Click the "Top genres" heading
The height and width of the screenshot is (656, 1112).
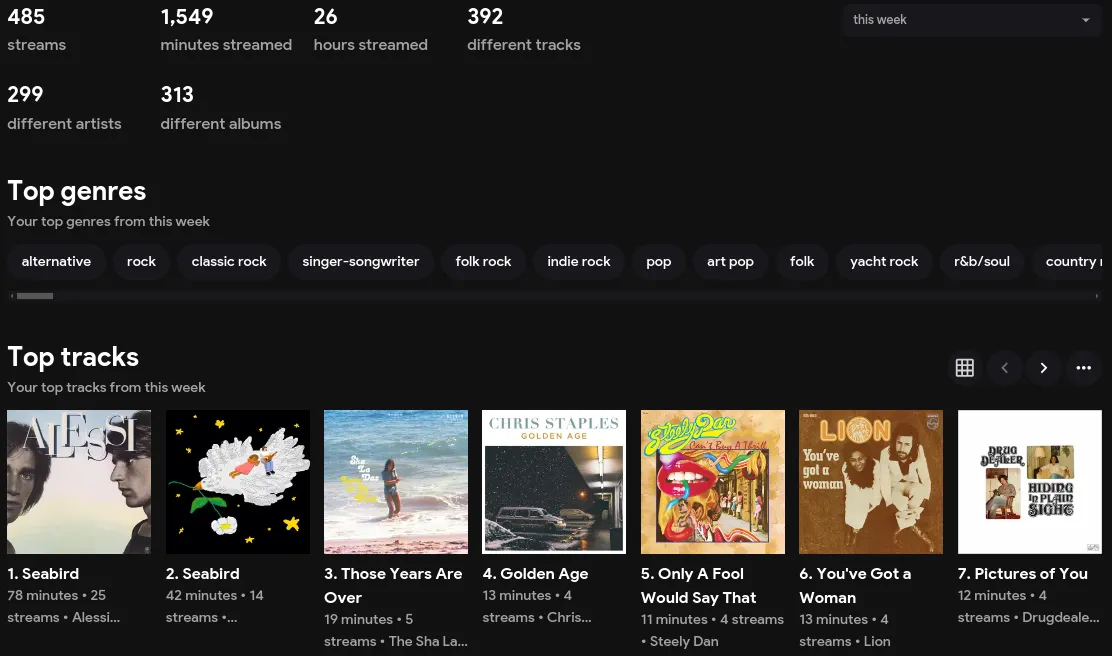coord(77,191)
